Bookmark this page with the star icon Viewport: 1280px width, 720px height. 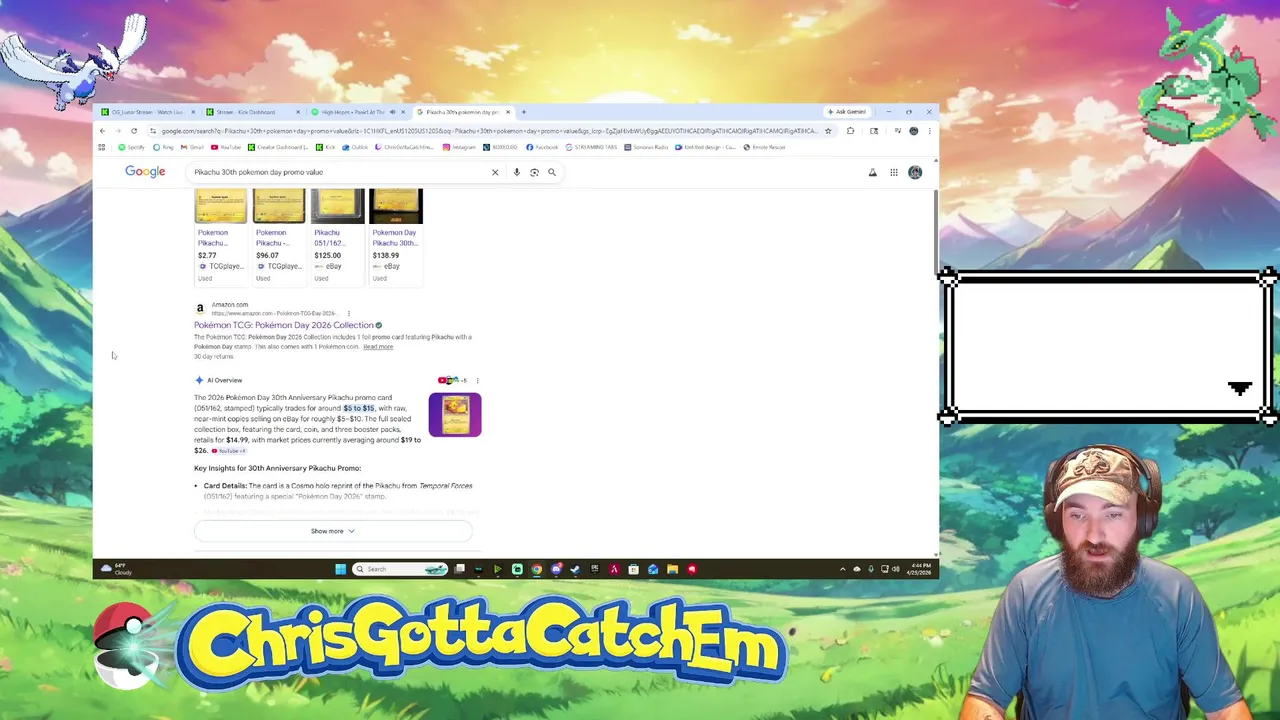828,131
